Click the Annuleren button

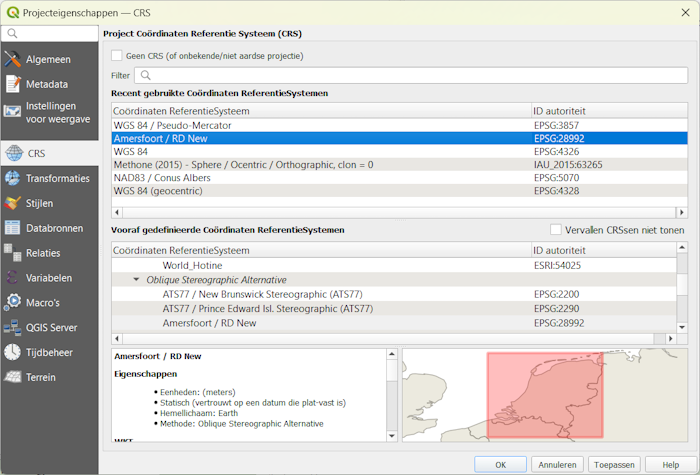[x=557, y=465]
